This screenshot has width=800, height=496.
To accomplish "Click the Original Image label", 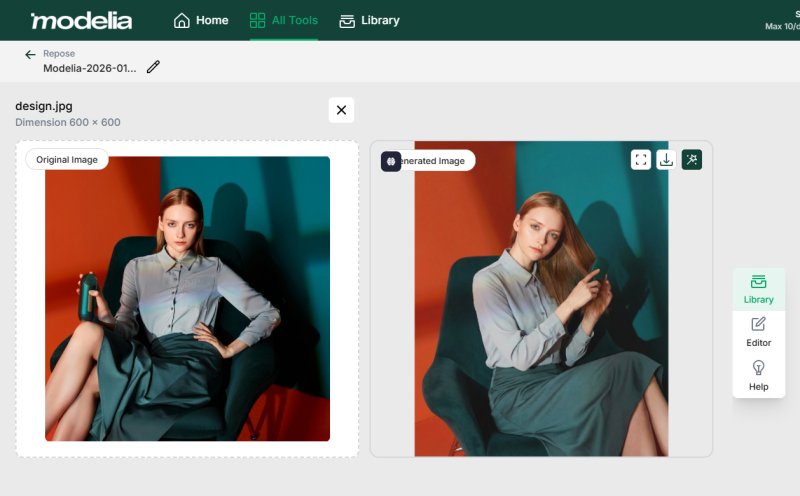I will tap(67, 160).
